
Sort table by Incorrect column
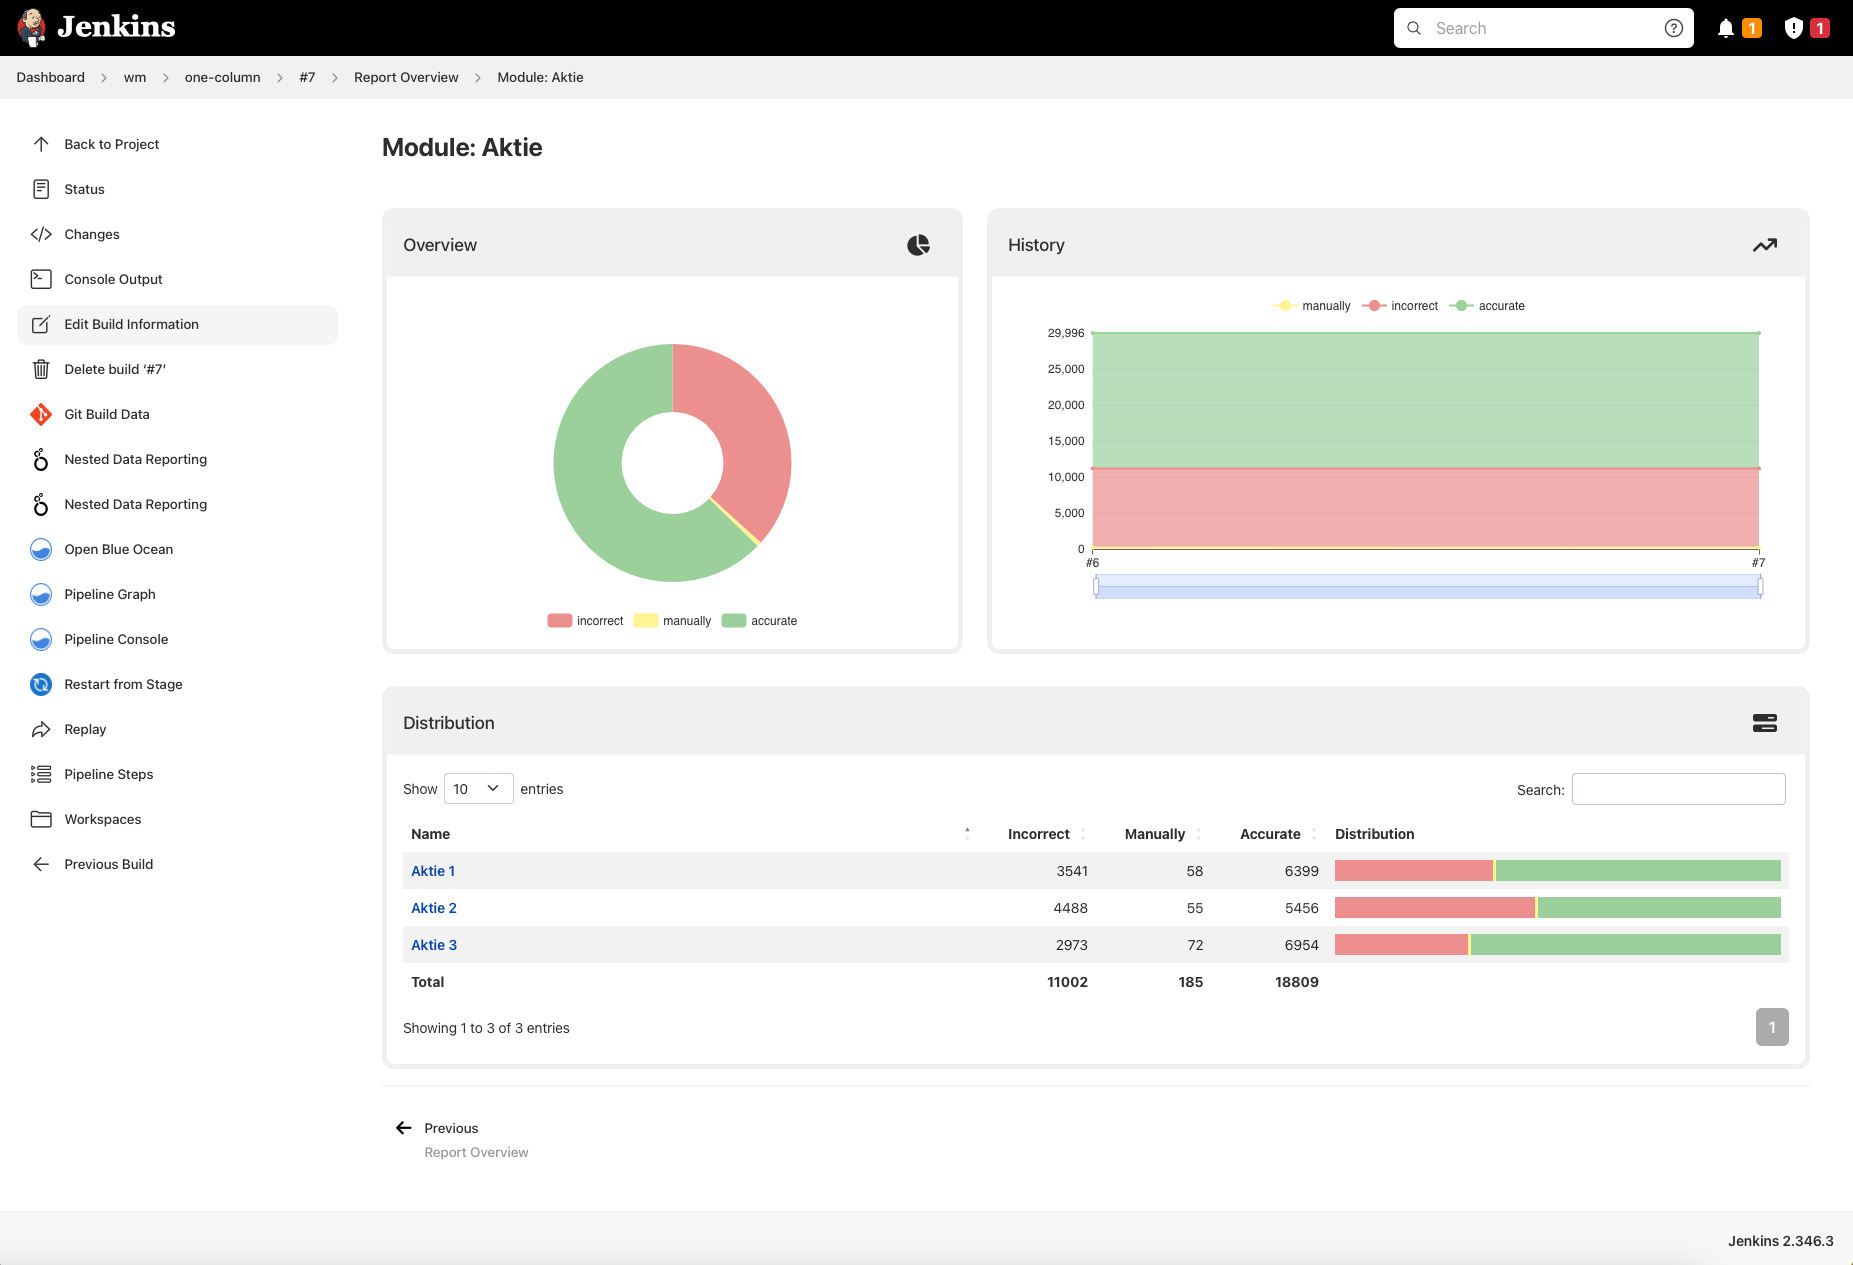1046,834
